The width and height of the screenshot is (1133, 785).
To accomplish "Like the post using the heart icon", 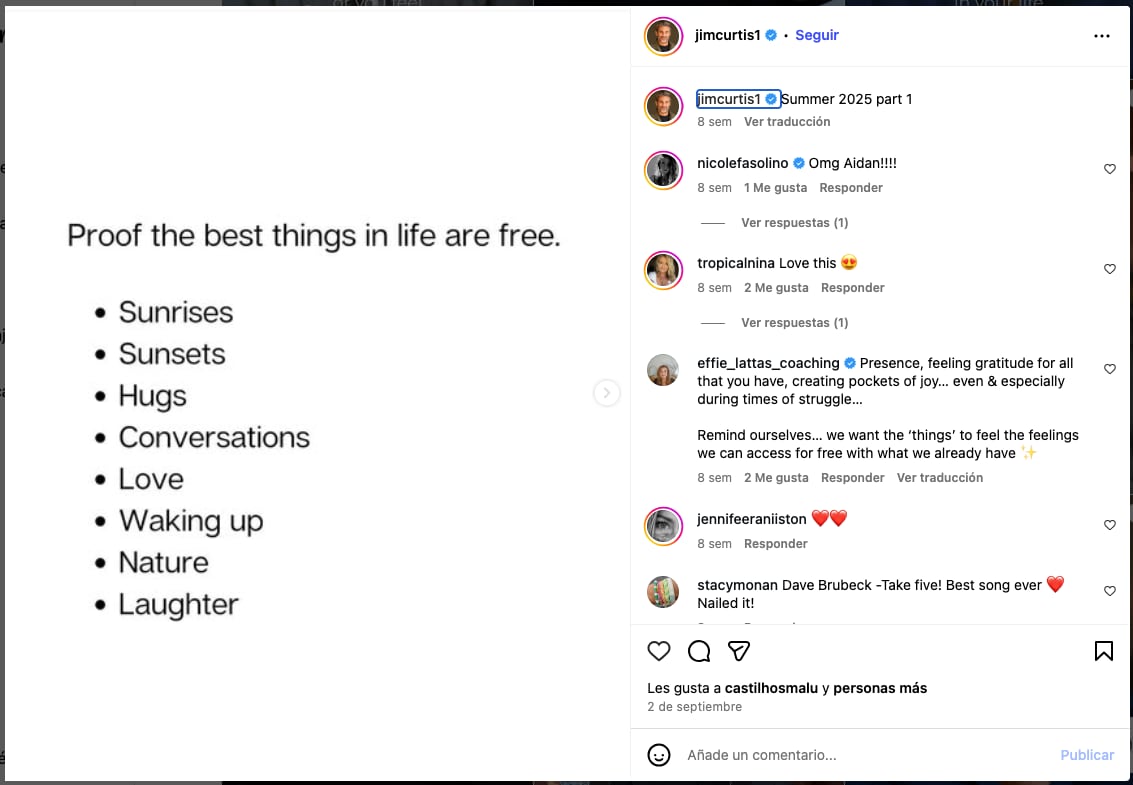I will 659,651.
